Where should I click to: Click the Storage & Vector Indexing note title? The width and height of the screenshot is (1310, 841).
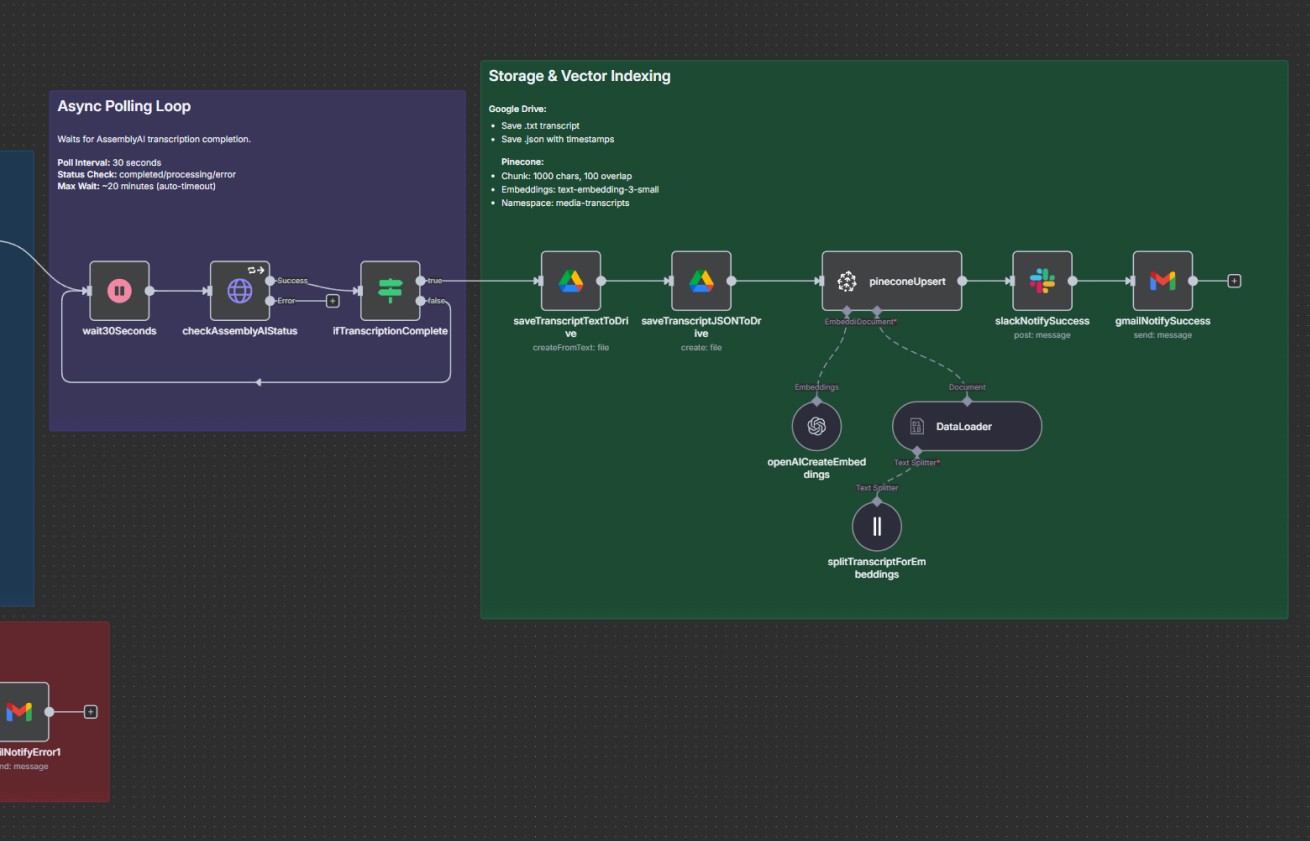click(579, 76)
